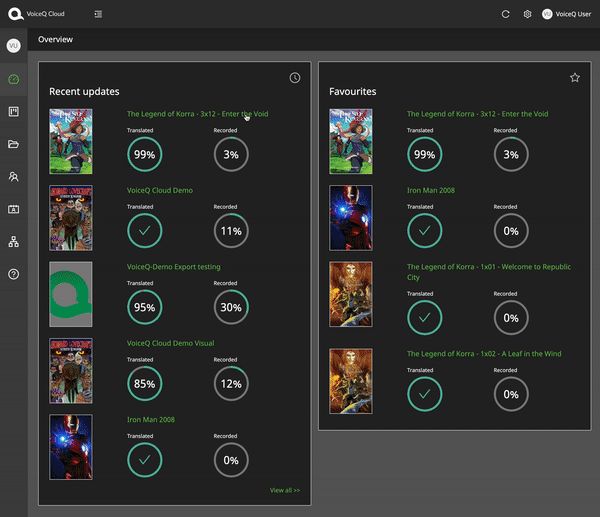Click Iron Man poster in Recent updates

(x=71, y=447)
